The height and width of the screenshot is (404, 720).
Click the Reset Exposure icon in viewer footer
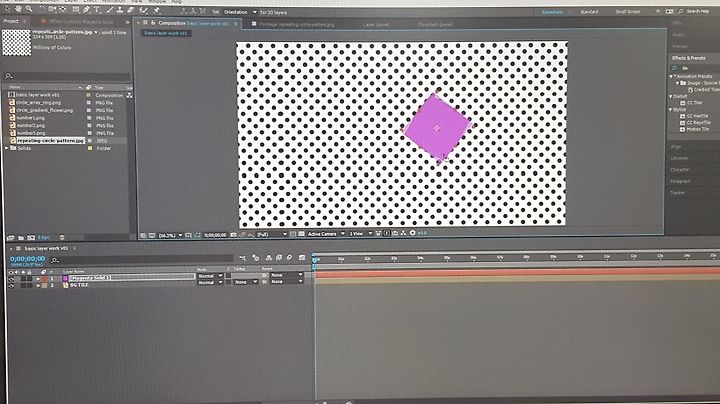pyautogui.click(x=412, y=233)
